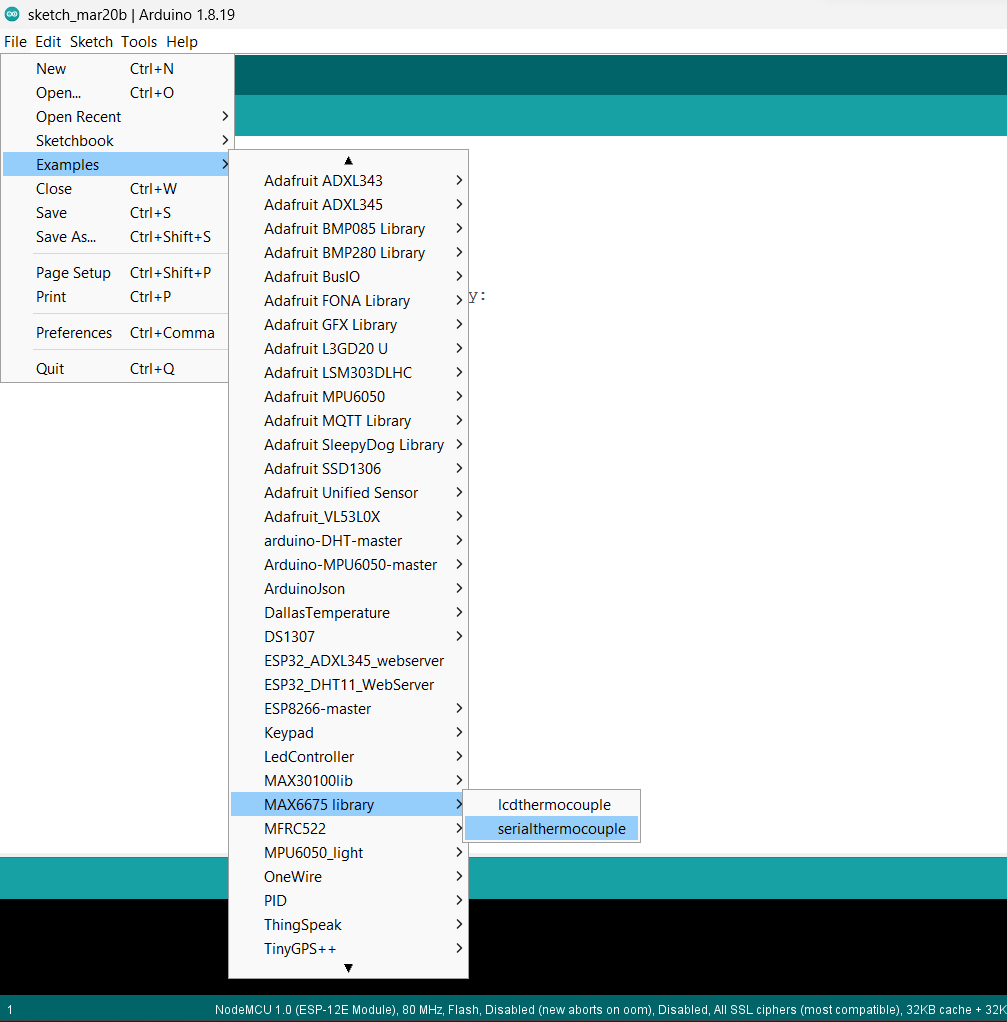Expand the Open Recent submenu
The width and height of the screenshot is (1007, 1022).
(78, 116)
